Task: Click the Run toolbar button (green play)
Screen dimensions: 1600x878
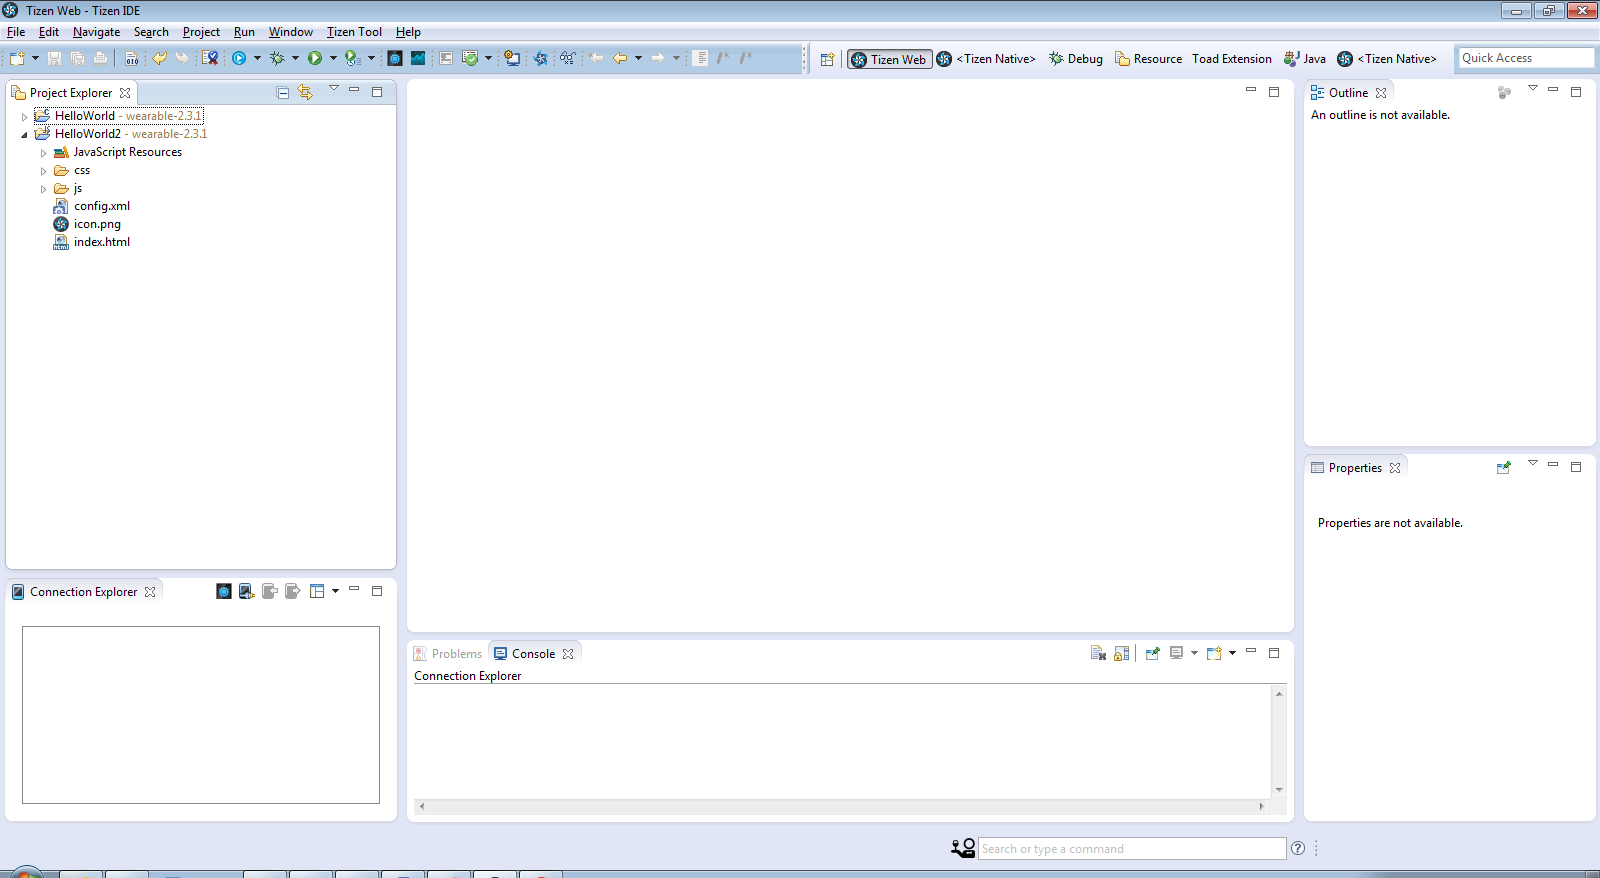Action: (315, 58)
